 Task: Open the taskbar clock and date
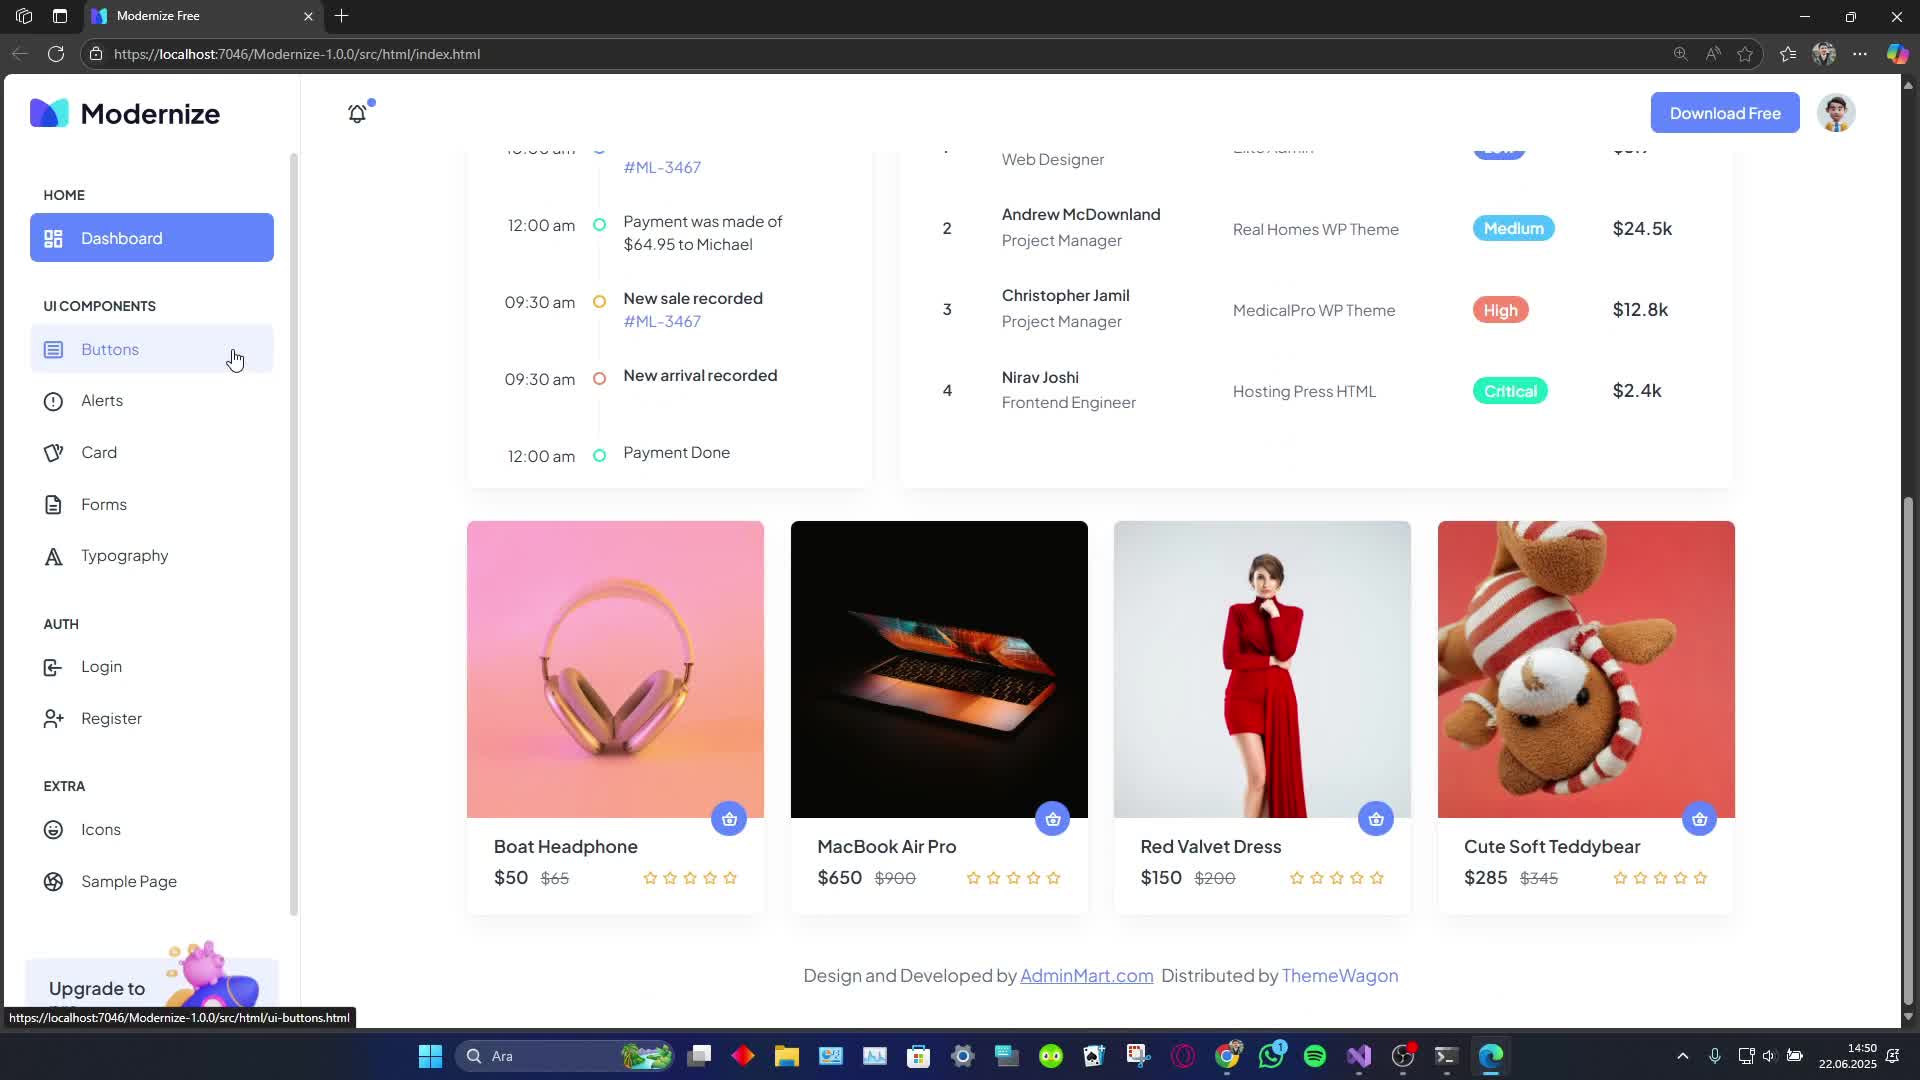1847,1056
